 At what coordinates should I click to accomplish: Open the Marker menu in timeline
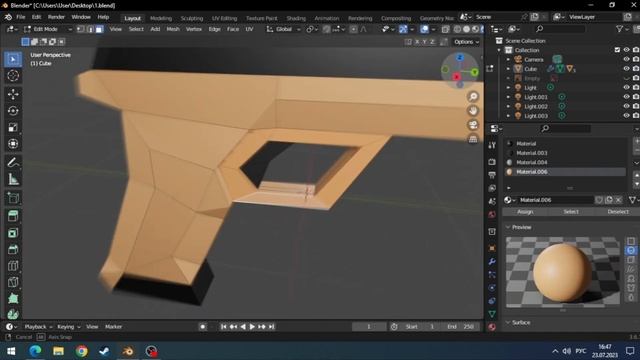coord(113,327)
